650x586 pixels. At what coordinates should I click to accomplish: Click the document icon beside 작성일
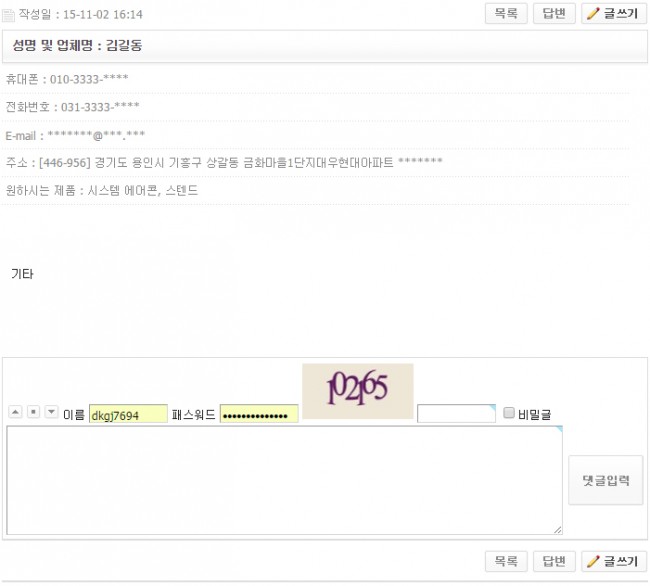[8, 15]
